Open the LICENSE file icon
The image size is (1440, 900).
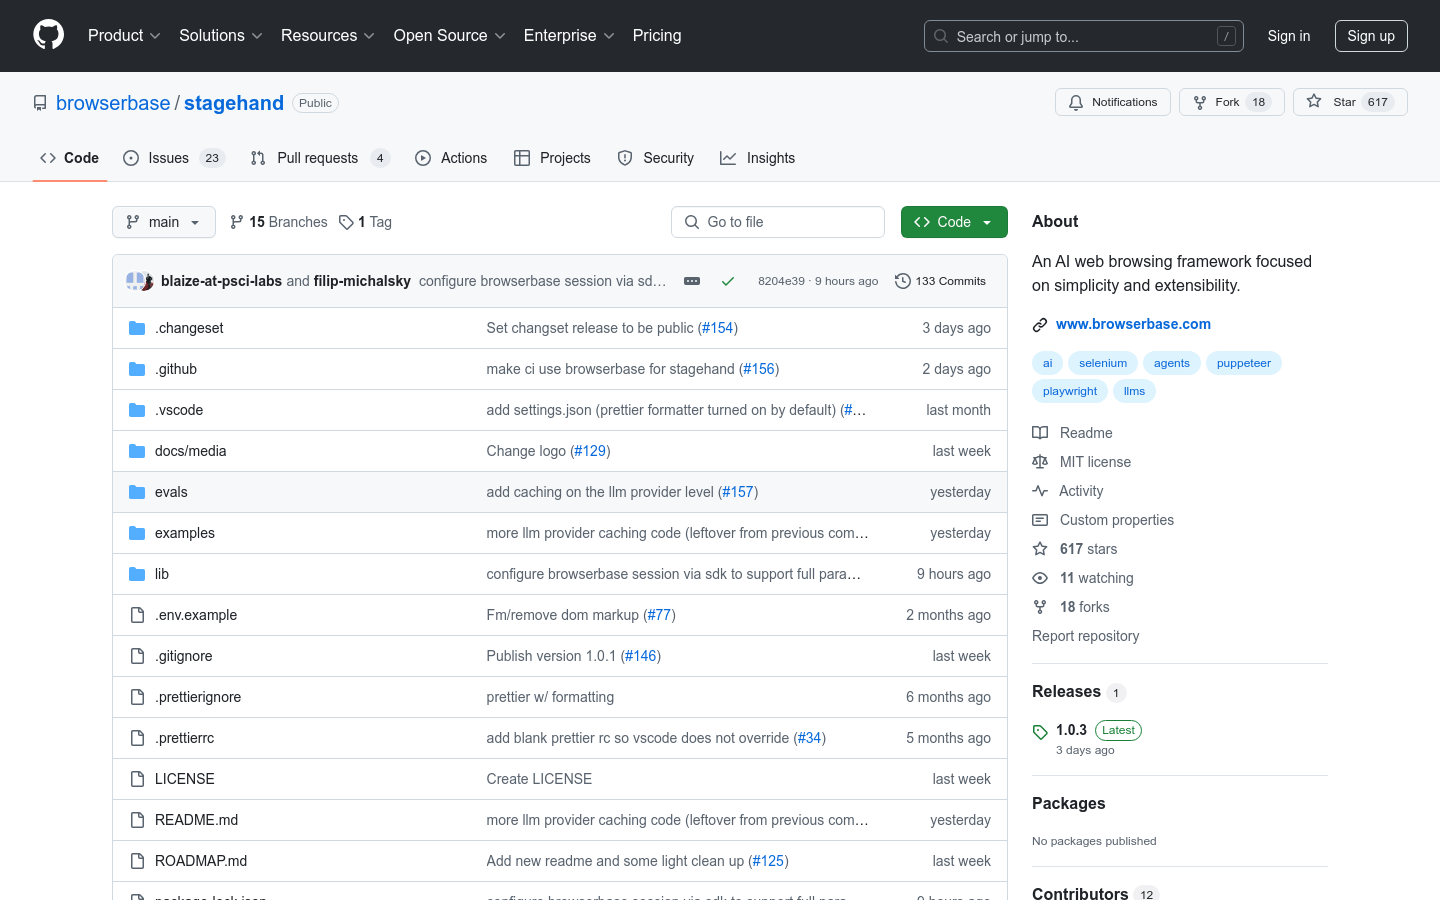point(137,779)
